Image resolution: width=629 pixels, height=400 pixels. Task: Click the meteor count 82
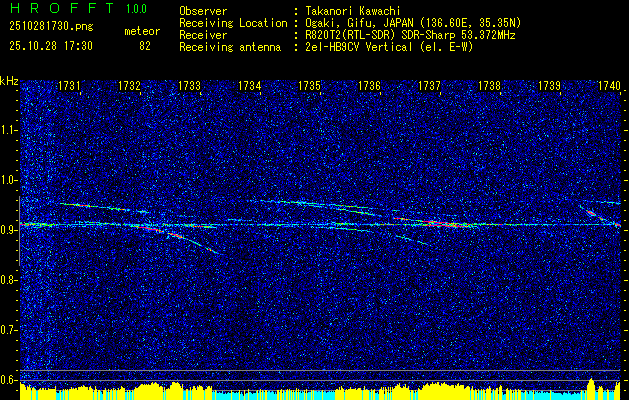pyautogui.click(x=145, y=46)
